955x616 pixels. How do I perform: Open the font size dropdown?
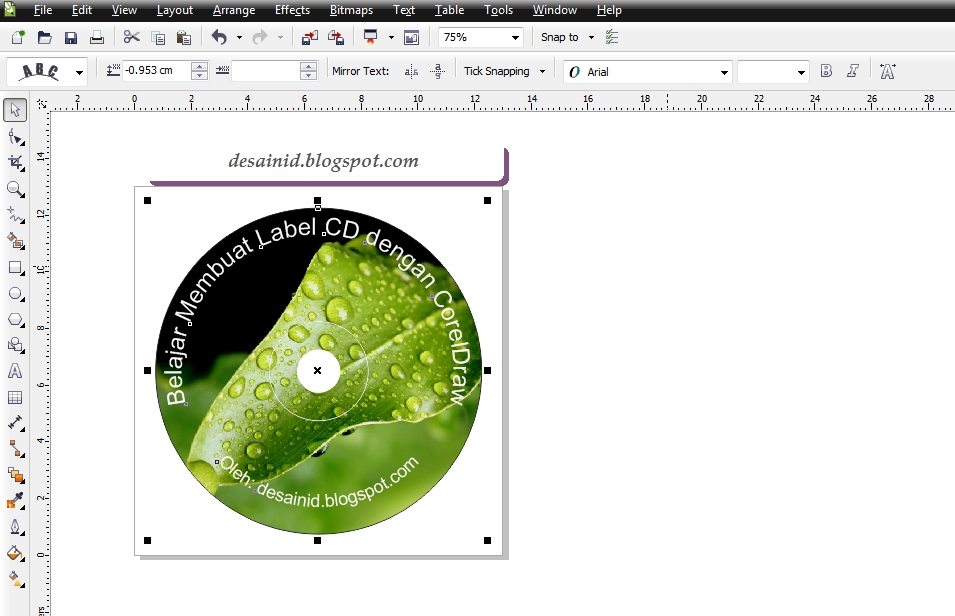(801, 73)
